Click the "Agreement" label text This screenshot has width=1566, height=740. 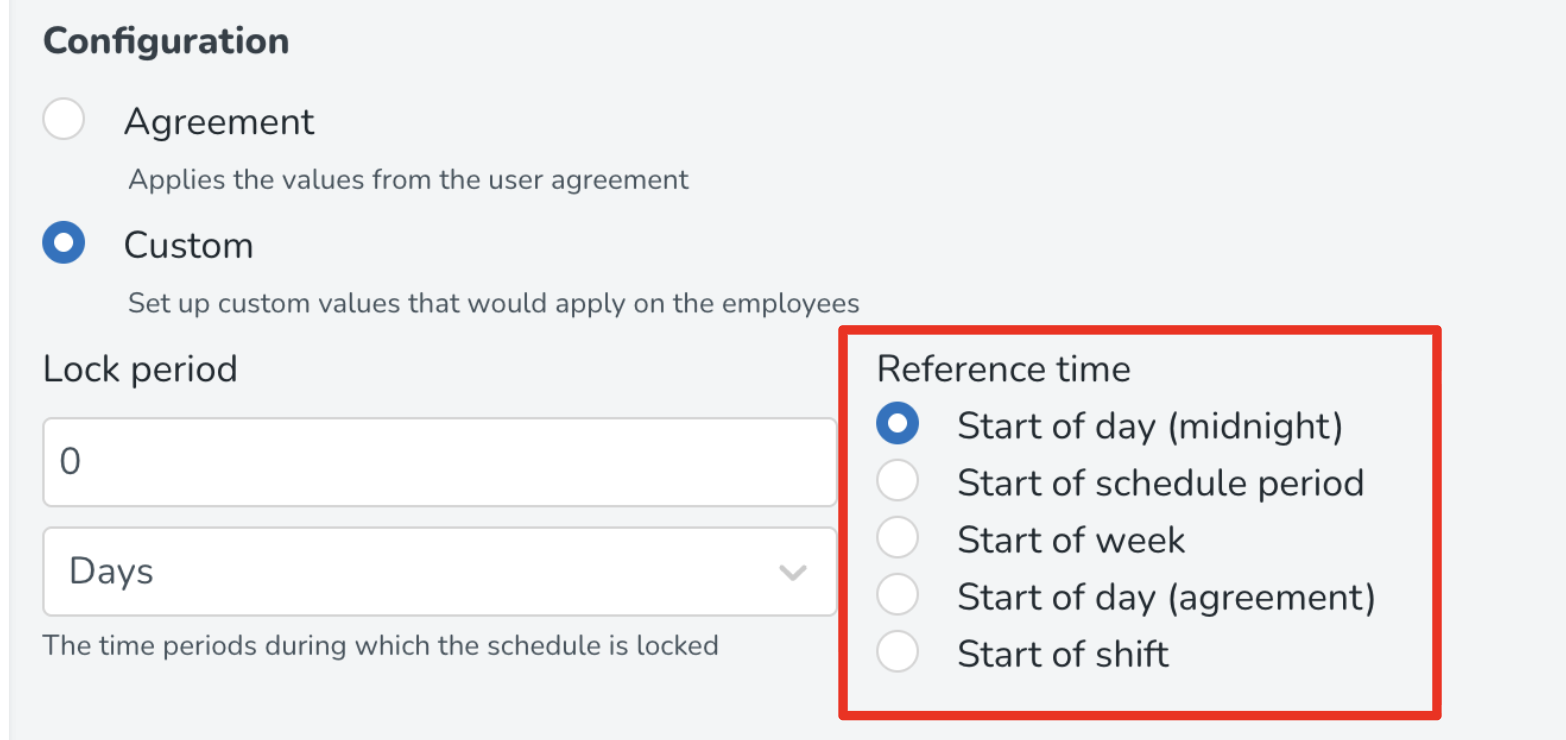(219, 122)
